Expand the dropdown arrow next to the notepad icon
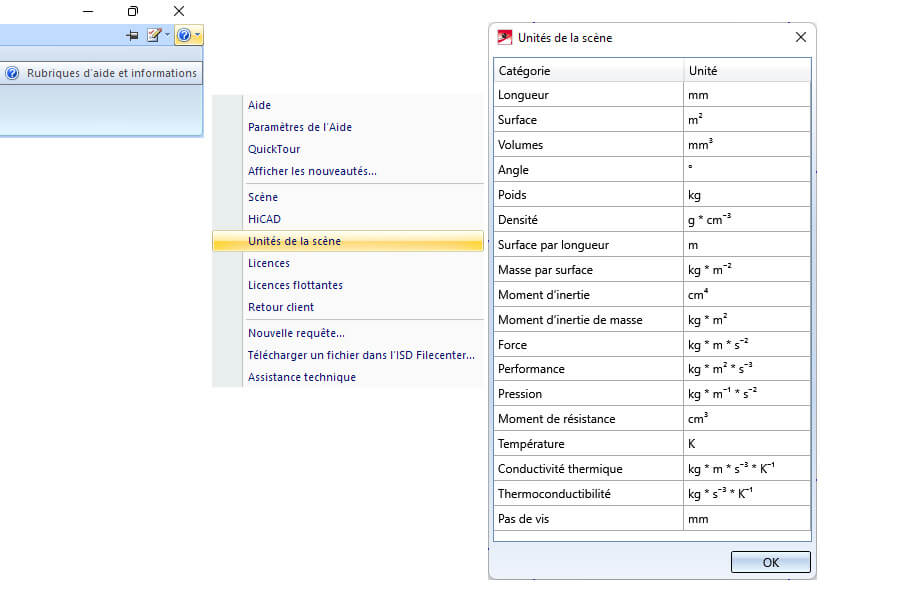900x600 pixels. click(x=167, y=36)
